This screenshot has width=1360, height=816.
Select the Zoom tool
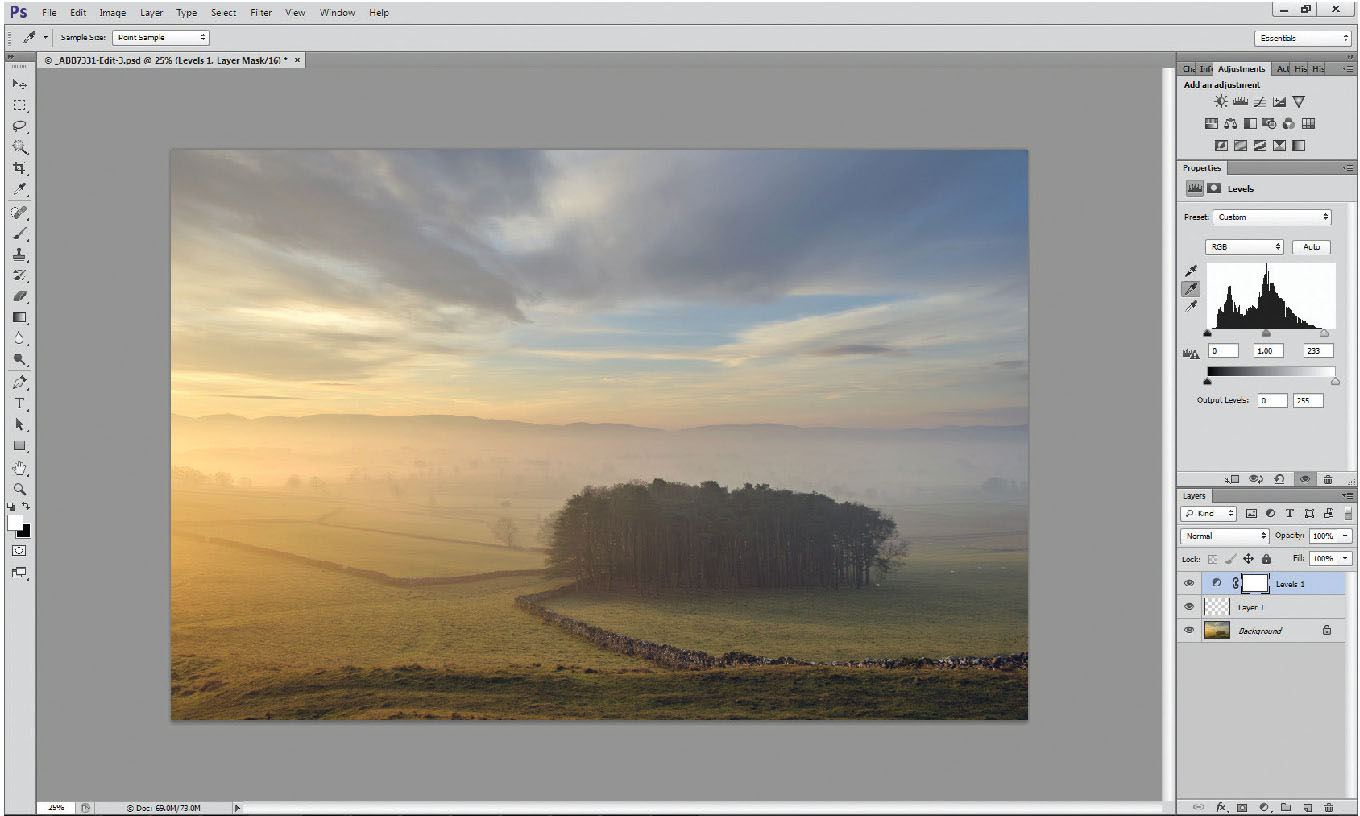coord(19,489)
